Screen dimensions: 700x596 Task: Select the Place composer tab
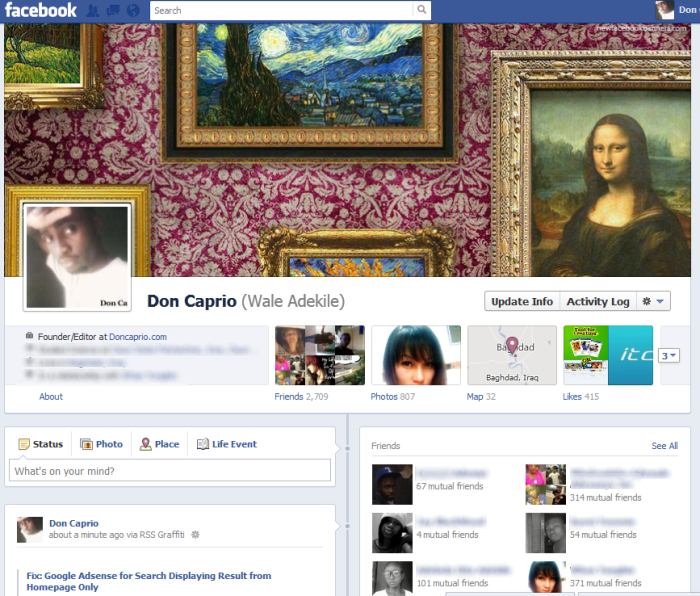159,444
